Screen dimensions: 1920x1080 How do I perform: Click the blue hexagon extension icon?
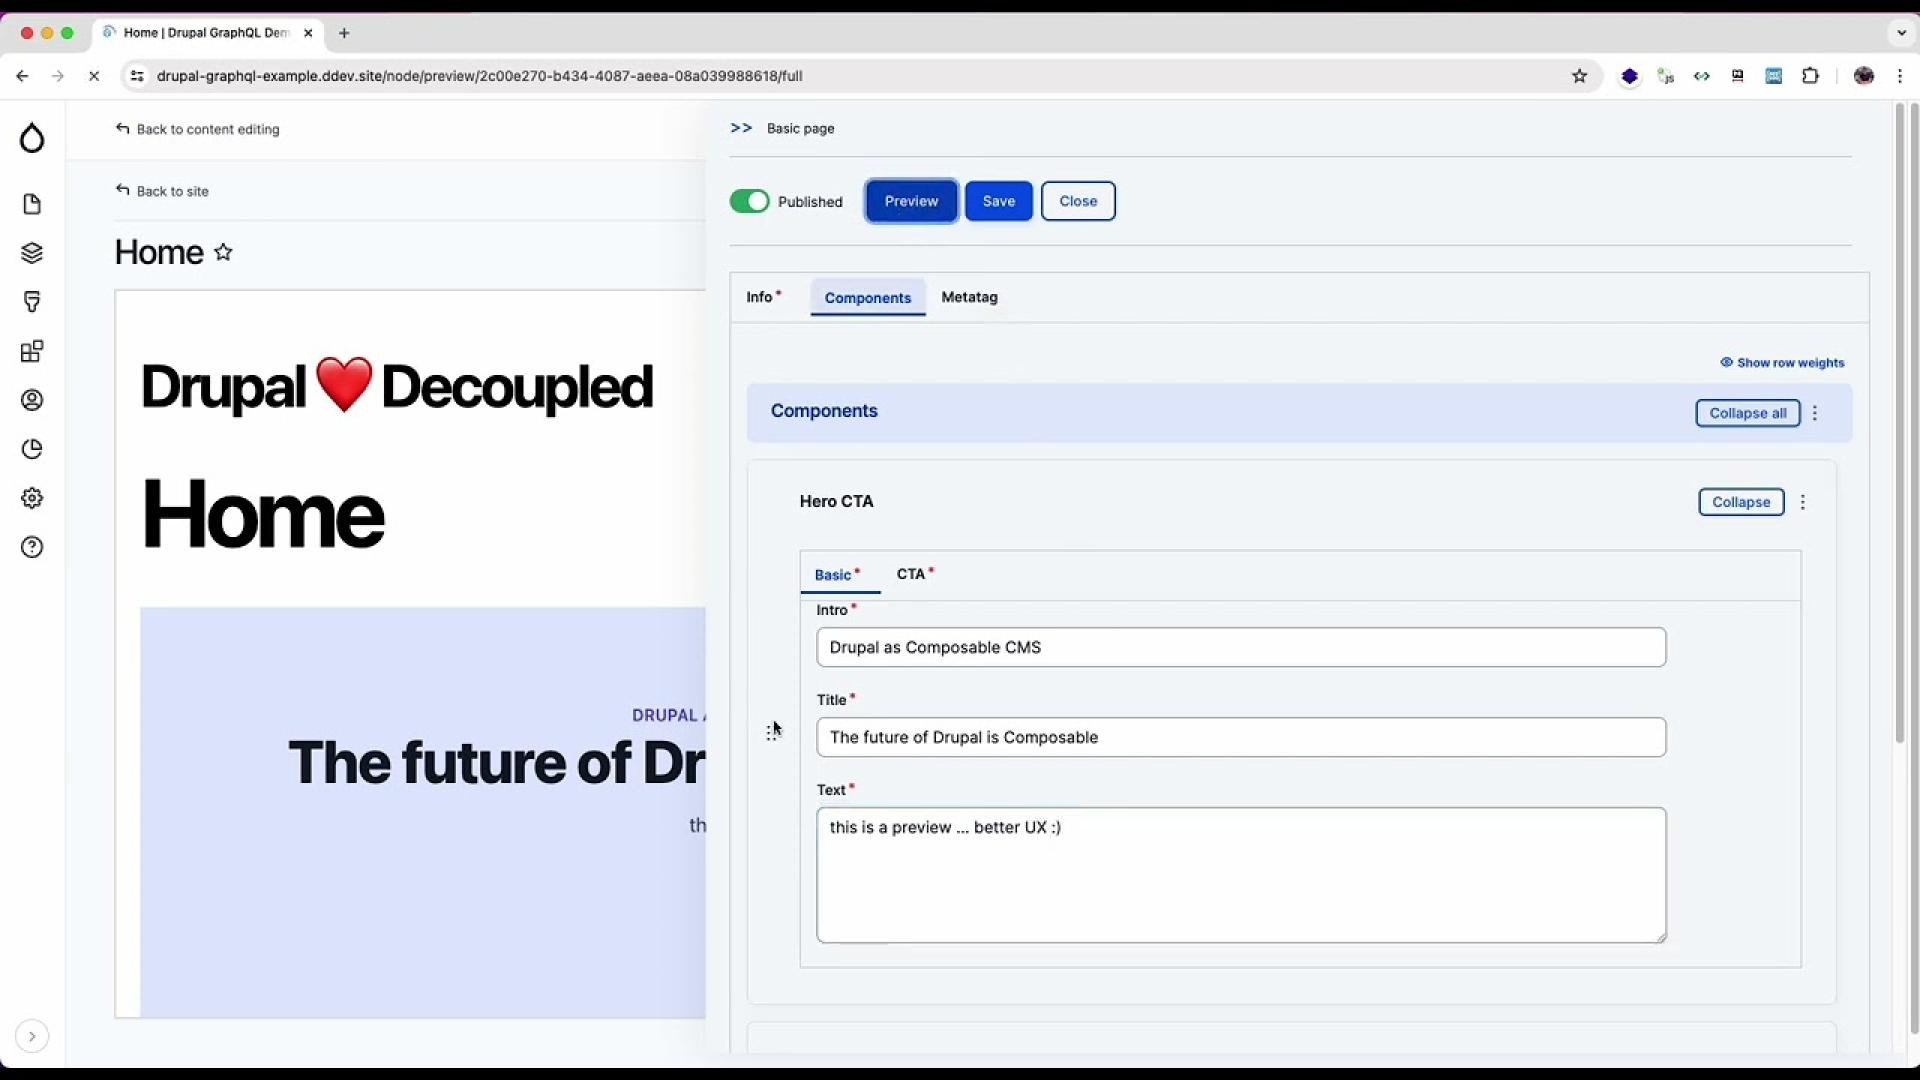(1629, 76)
